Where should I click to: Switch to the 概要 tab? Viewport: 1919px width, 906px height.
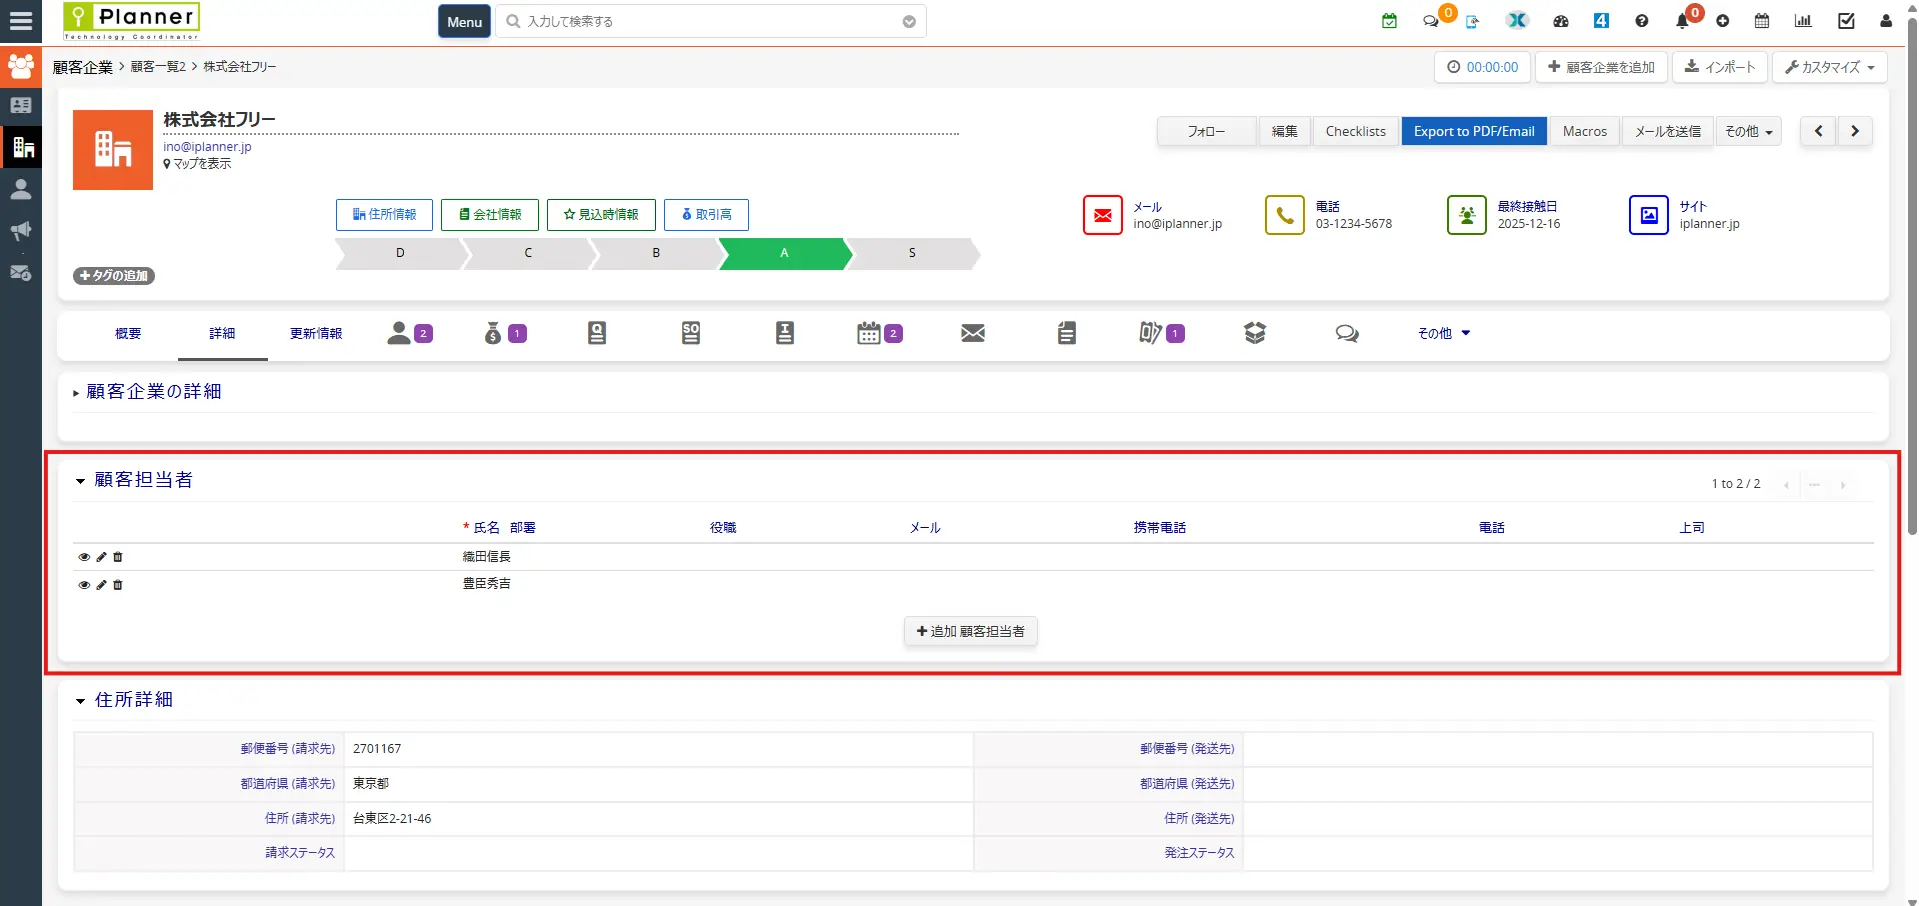pos(128,334)
